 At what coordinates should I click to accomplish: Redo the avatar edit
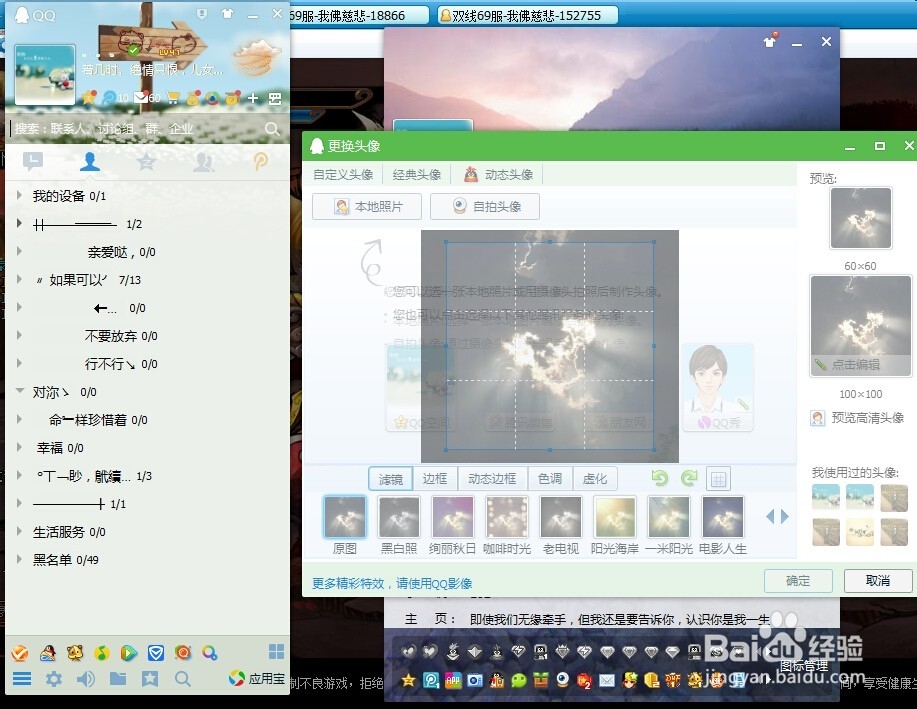[689, 479]
